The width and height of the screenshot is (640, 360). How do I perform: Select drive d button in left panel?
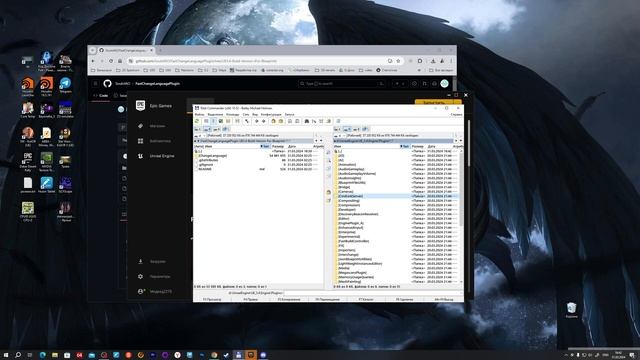tap(207, 129)
